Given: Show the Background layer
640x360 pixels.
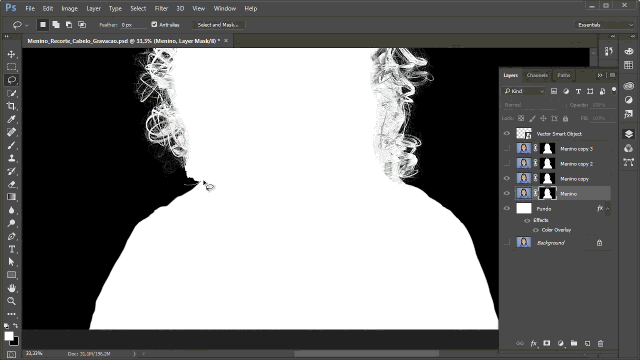Looking at the screenshot, I should [507, 242].
